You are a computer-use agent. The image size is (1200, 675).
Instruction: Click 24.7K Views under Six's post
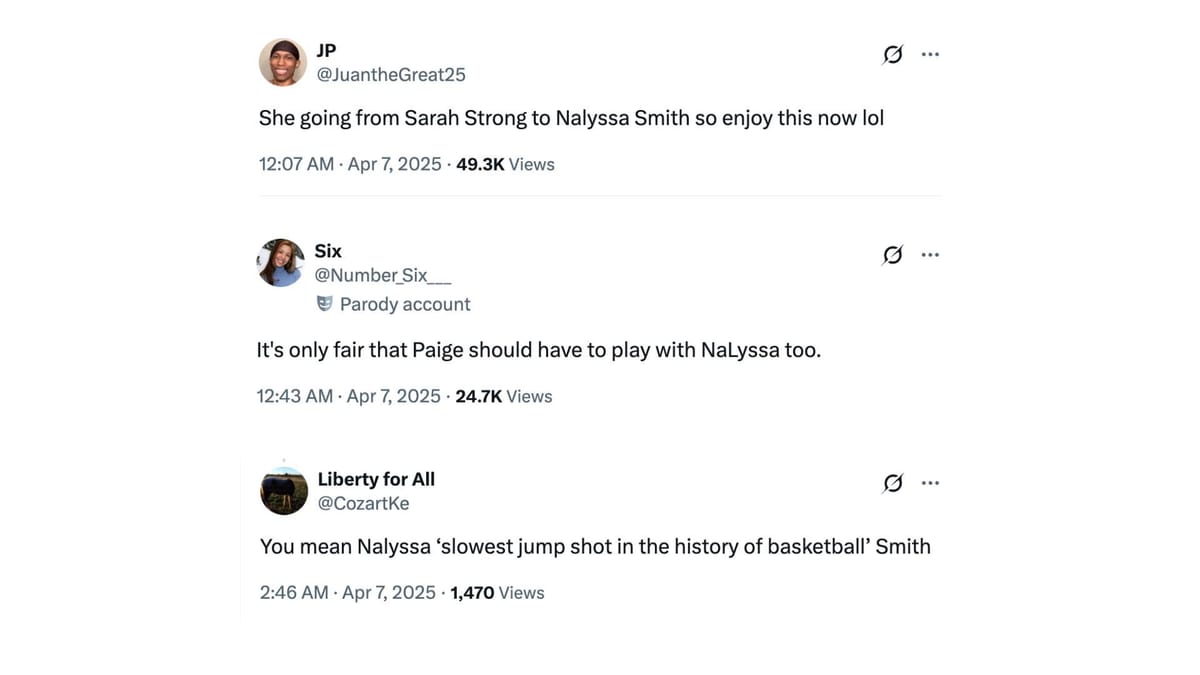(503, 396)
